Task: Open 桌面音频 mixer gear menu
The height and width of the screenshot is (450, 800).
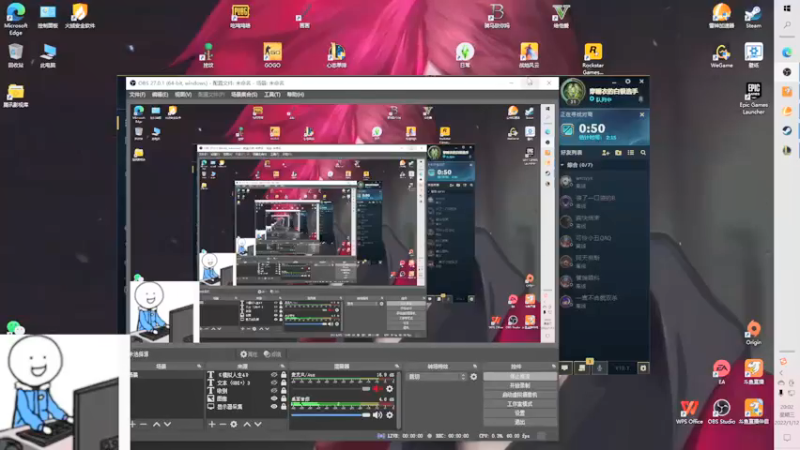Action: (x=390, y=415)
